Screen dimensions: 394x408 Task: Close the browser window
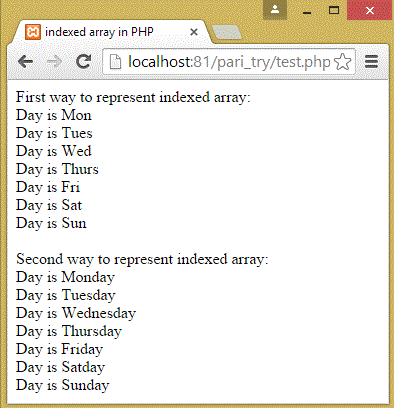click(370, 10)
